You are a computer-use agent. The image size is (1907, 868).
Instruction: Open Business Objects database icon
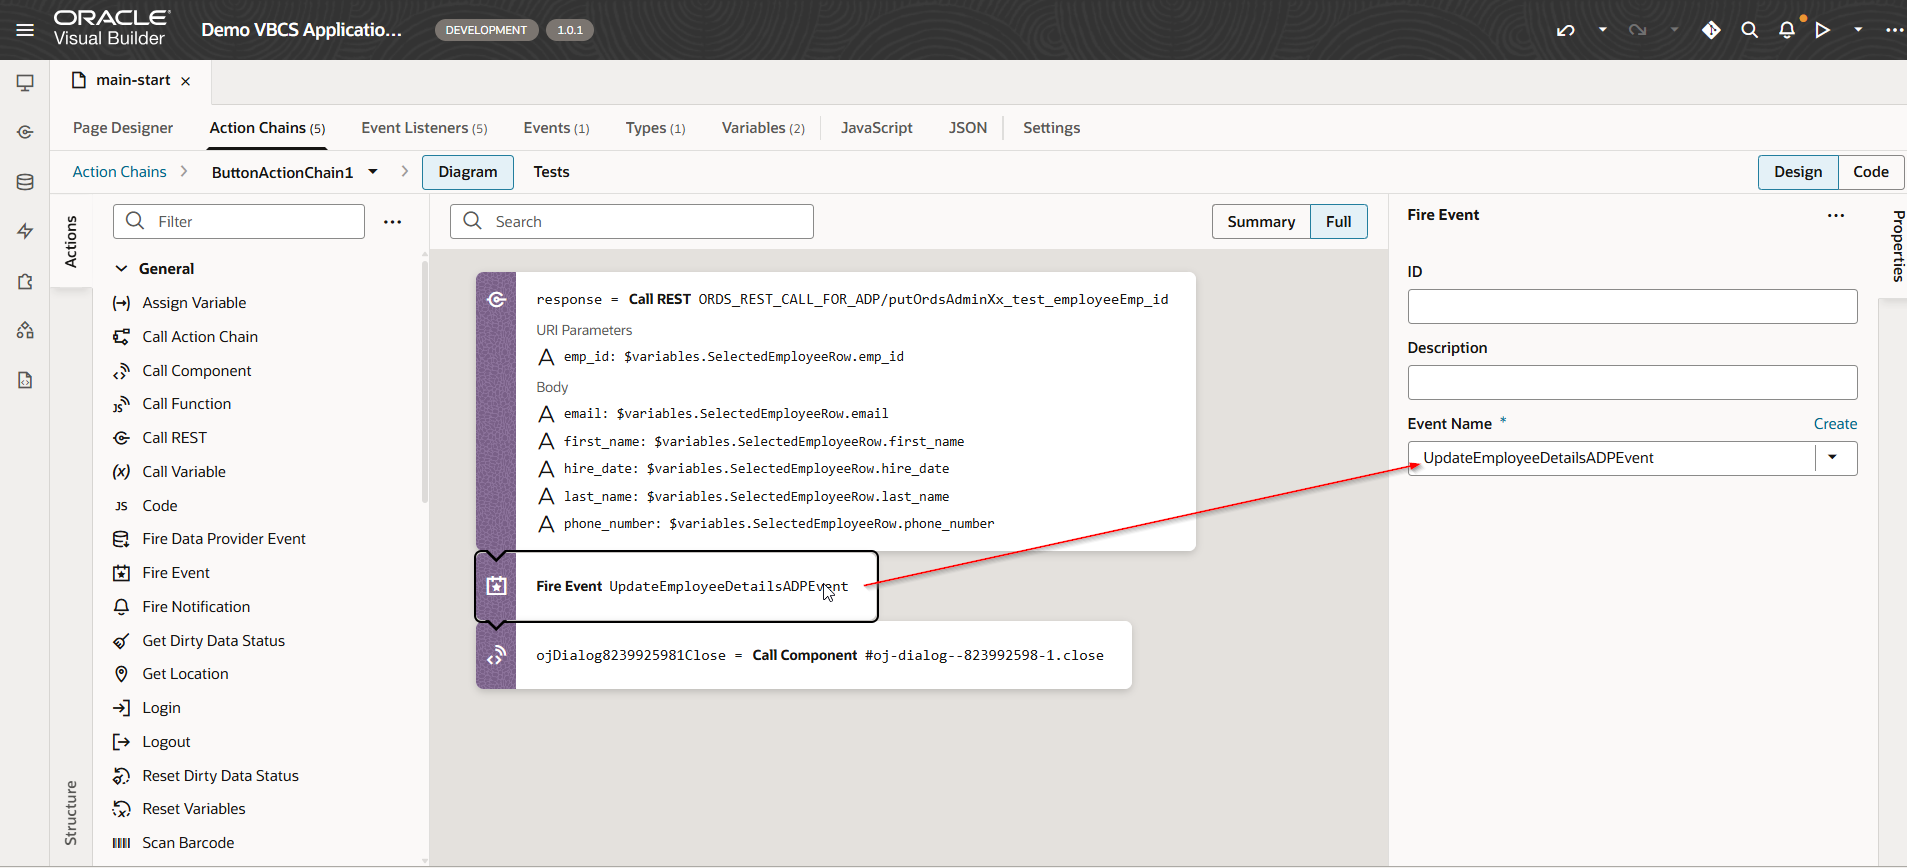tap(25, 182)
